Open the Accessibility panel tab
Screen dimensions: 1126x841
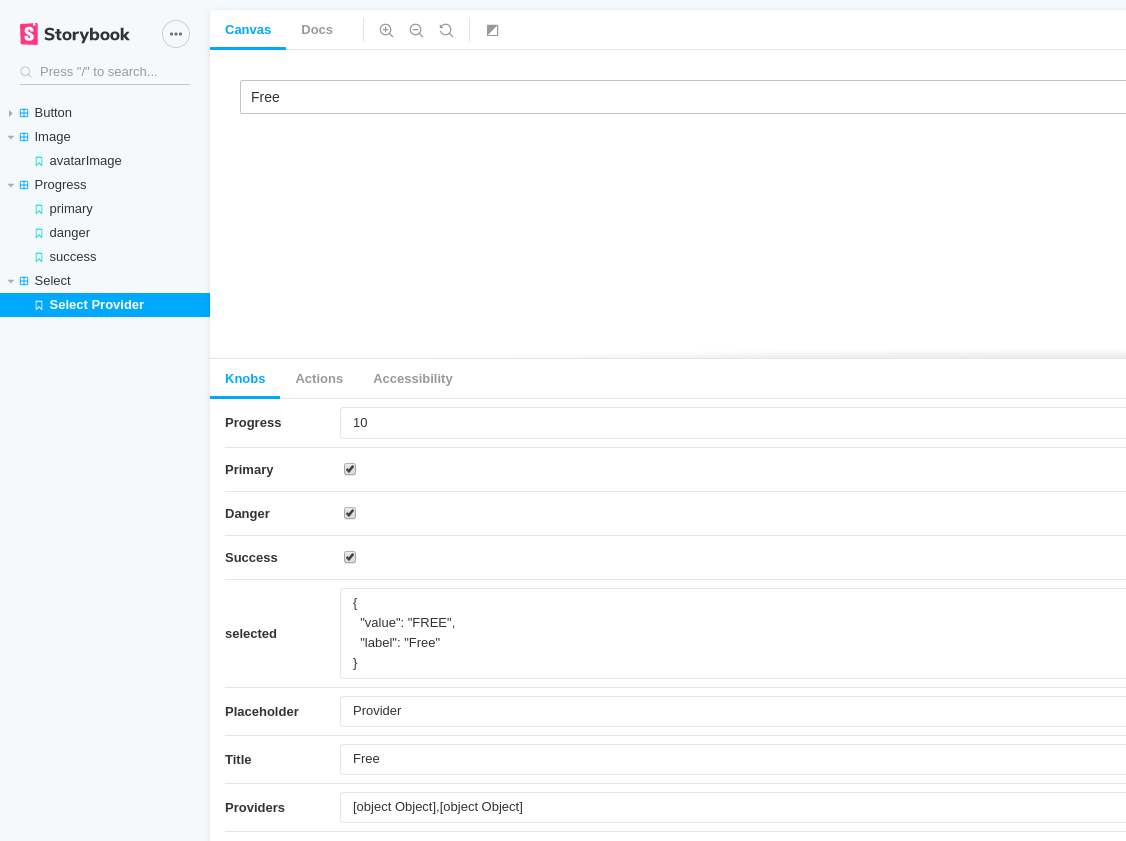tap(413, 378)
